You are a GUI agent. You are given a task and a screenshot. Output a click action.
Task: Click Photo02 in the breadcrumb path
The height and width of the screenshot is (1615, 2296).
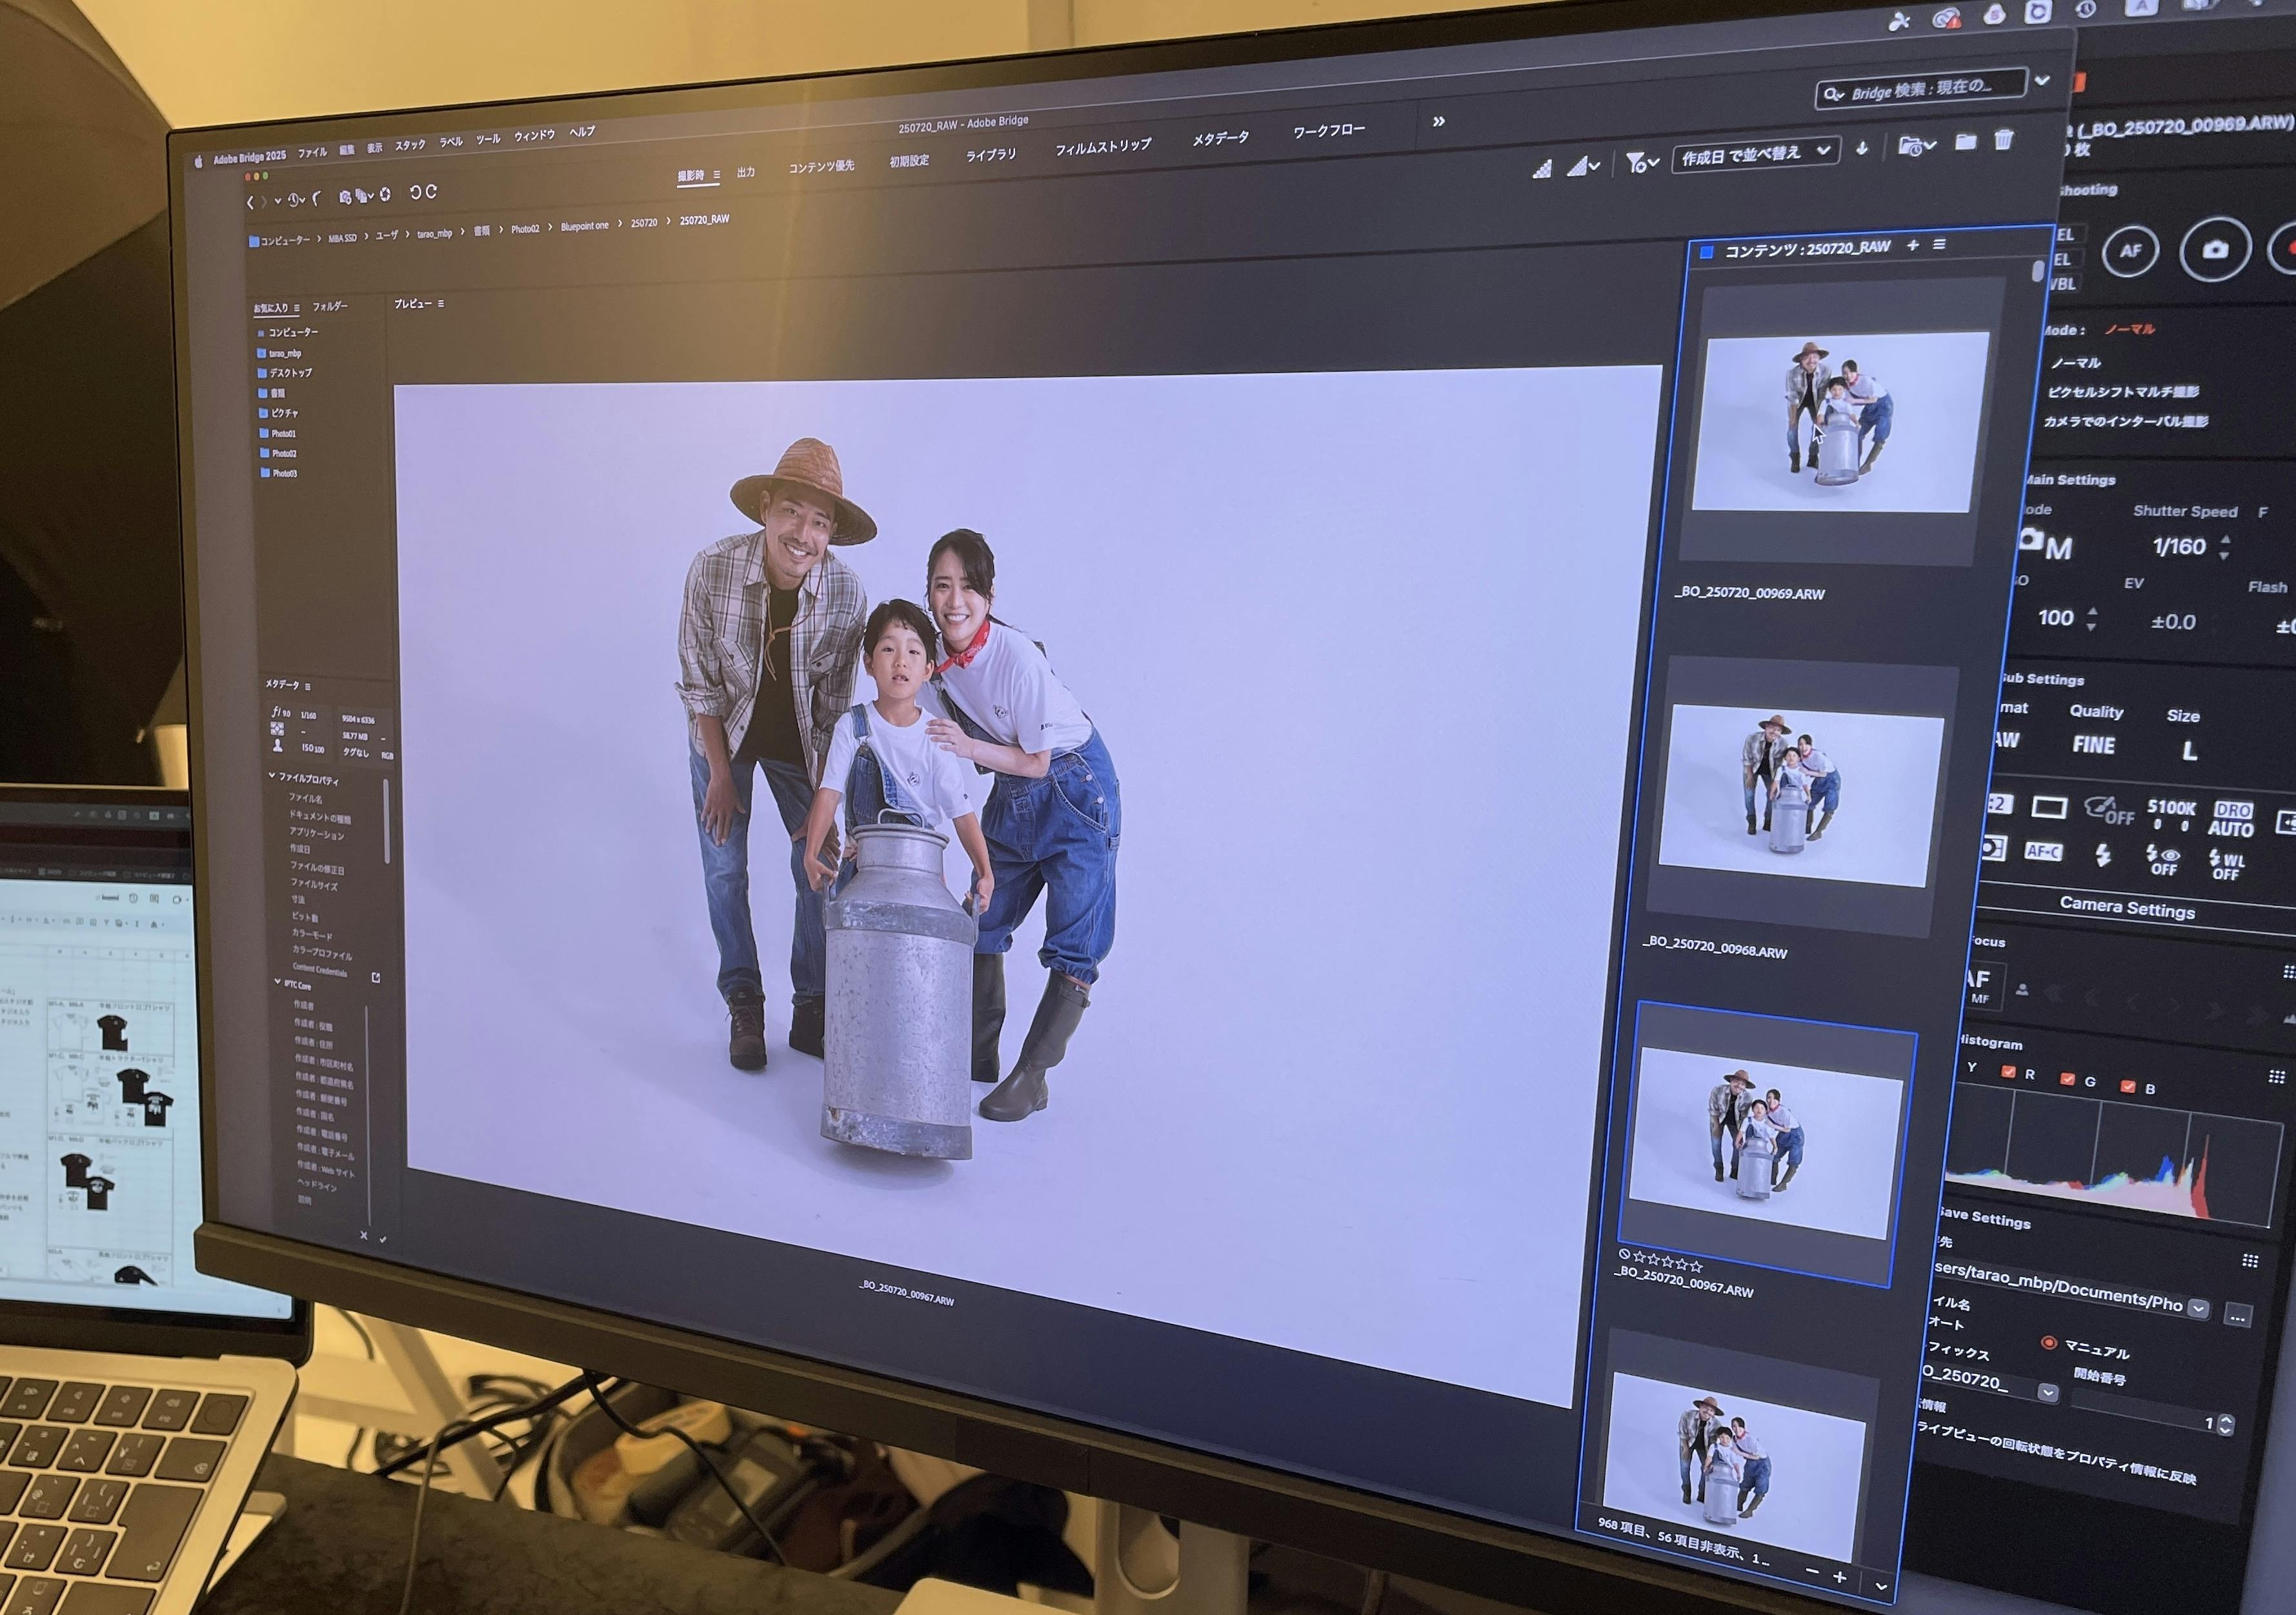pos(525,229)
